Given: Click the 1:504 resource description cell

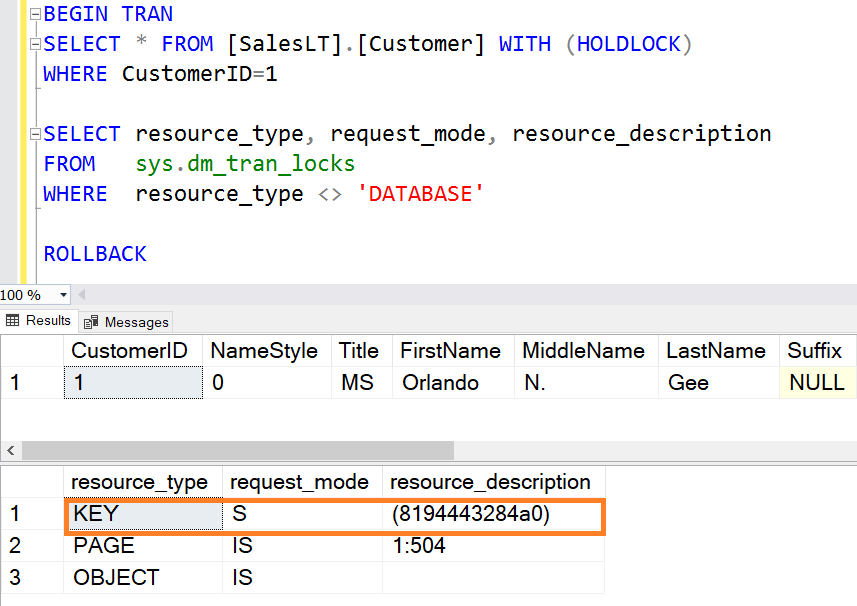Looking at the screenshot, I should click(494, 545).
